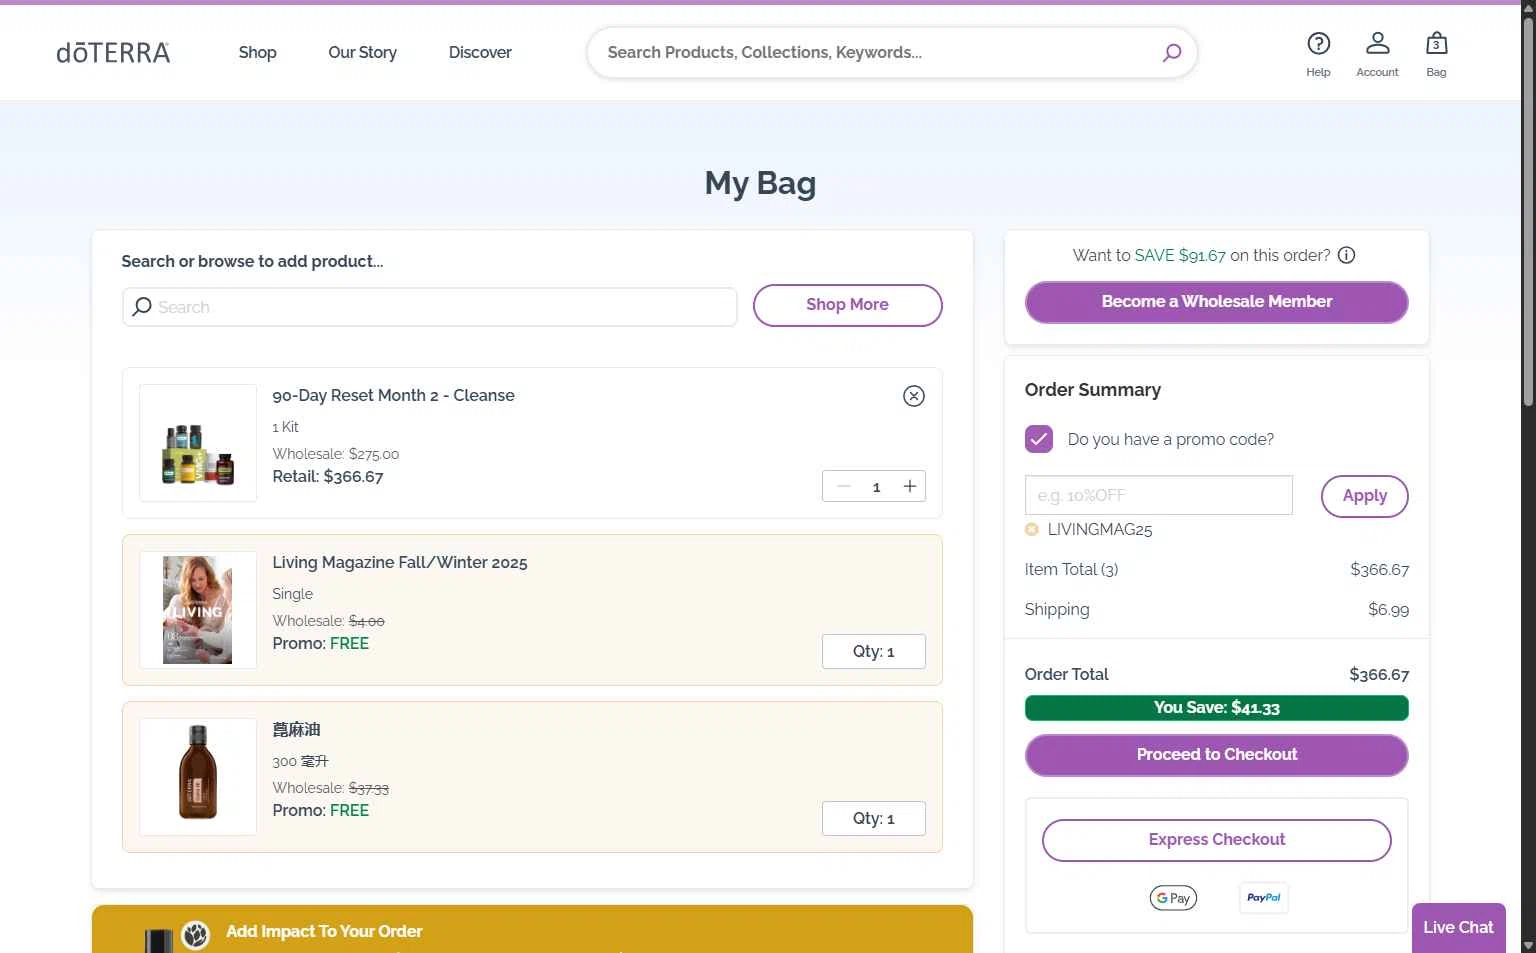
Task: Focus the bag Search input field
Action: [429, 307]
